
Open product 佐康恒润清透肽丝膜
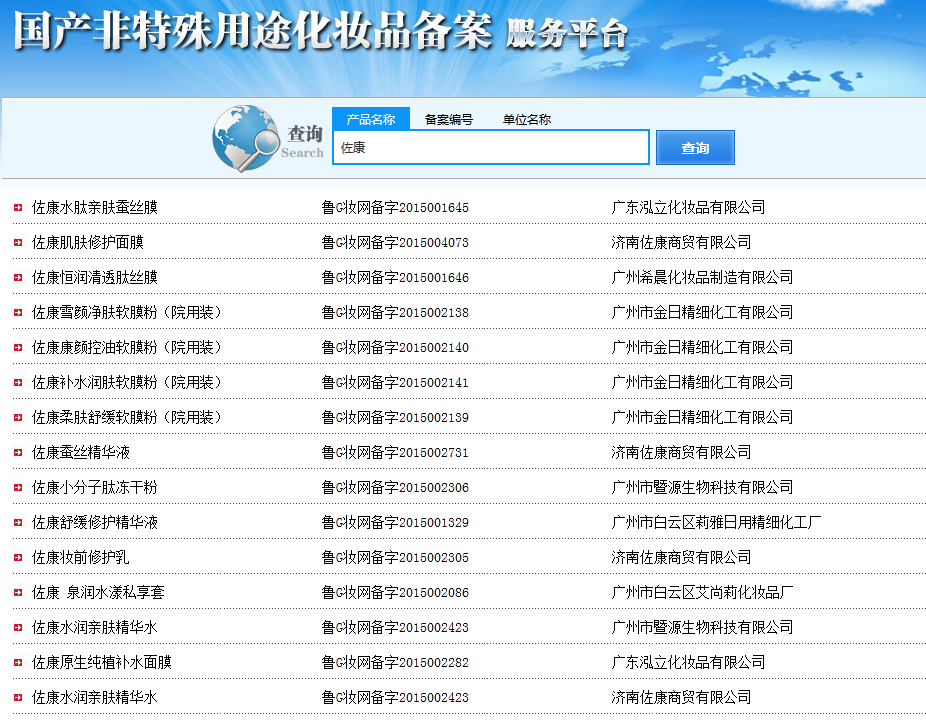(94, 277)
